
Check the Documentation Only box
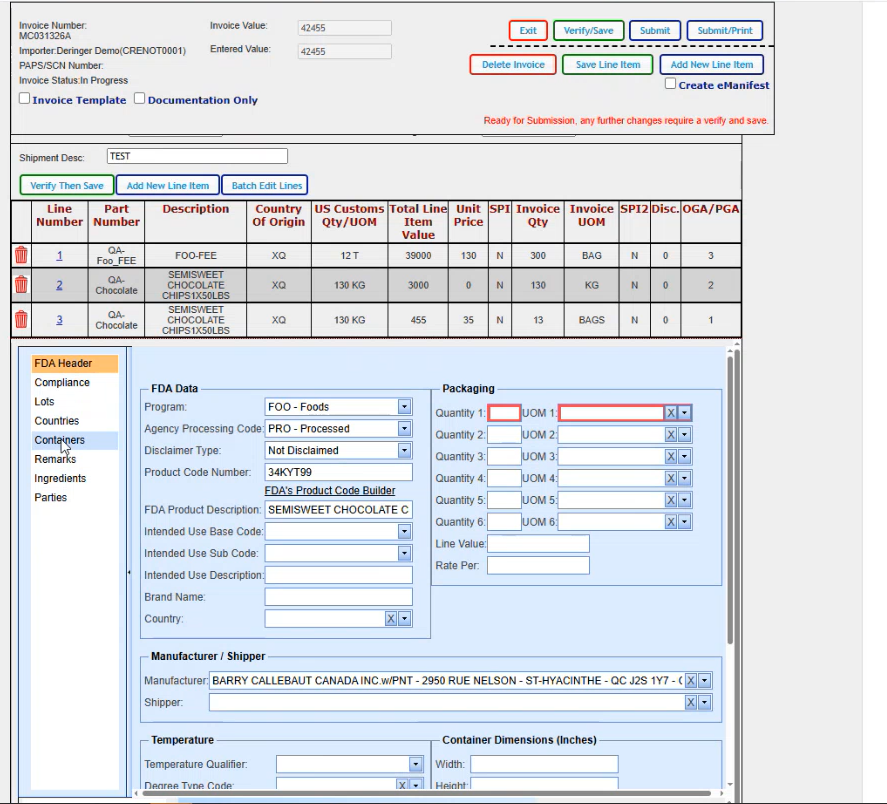click(x=140, y=99)
